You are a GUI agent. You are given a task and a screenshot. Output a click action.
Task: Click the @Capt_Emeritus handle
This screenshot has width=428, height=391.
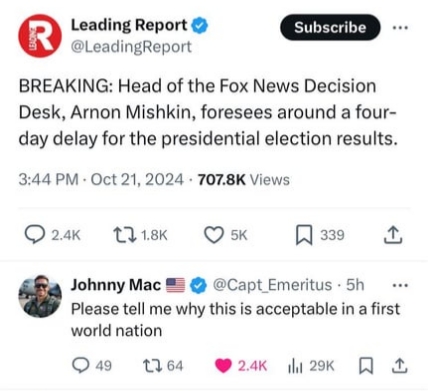272,285
